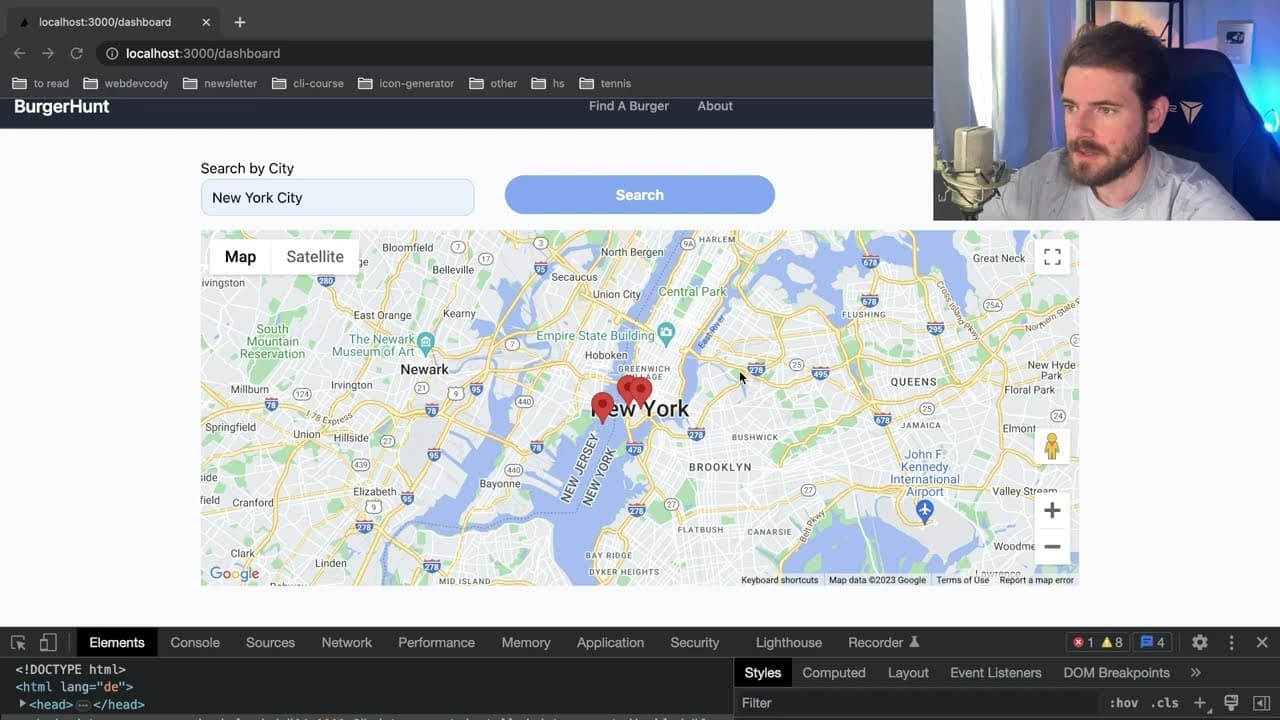Click the Google logo on the map
The height and width of the screenshot is (720, 1280).
[x=235, y=574]
